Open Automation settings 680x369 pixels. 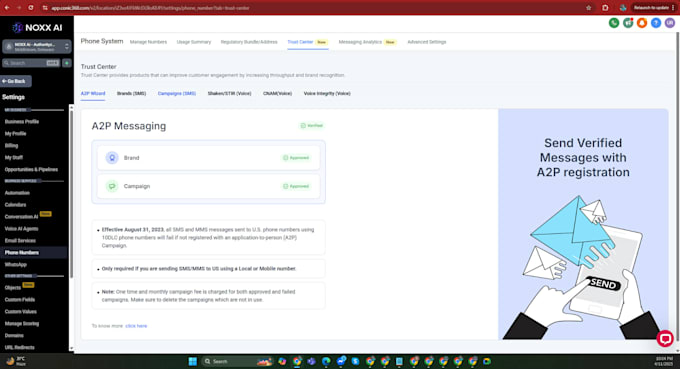(17, 193)
